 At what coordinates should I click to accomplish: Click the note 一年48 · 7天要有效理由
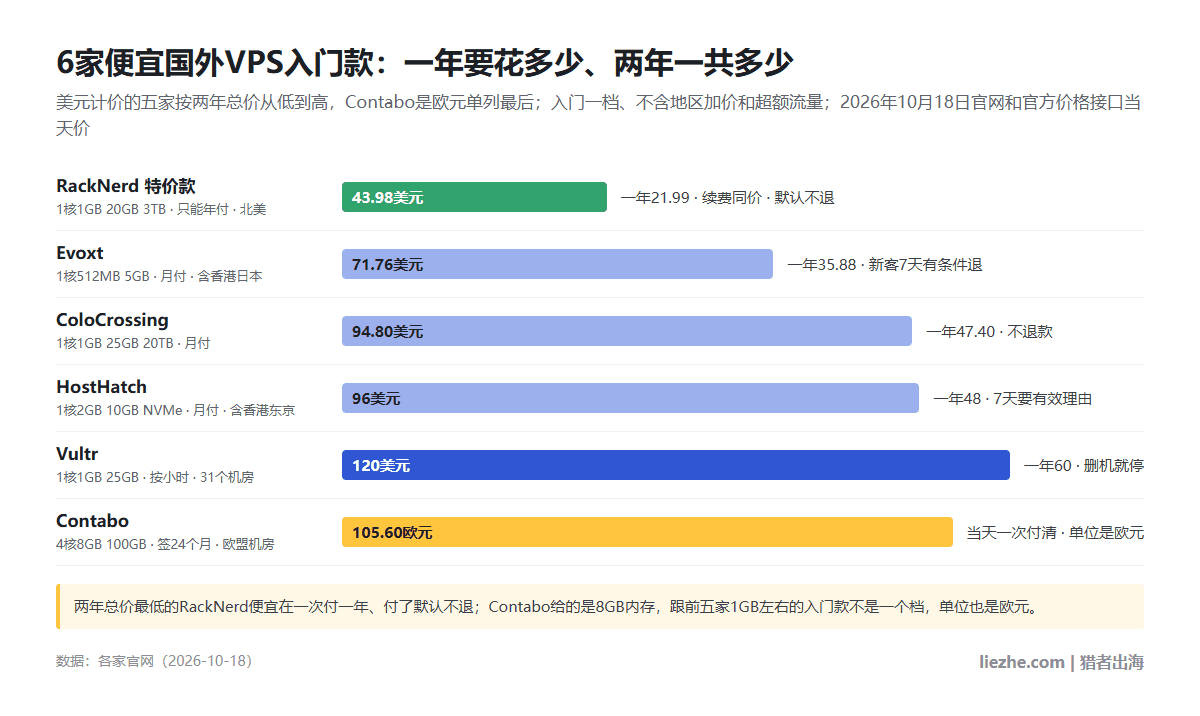pos(1012,399)
